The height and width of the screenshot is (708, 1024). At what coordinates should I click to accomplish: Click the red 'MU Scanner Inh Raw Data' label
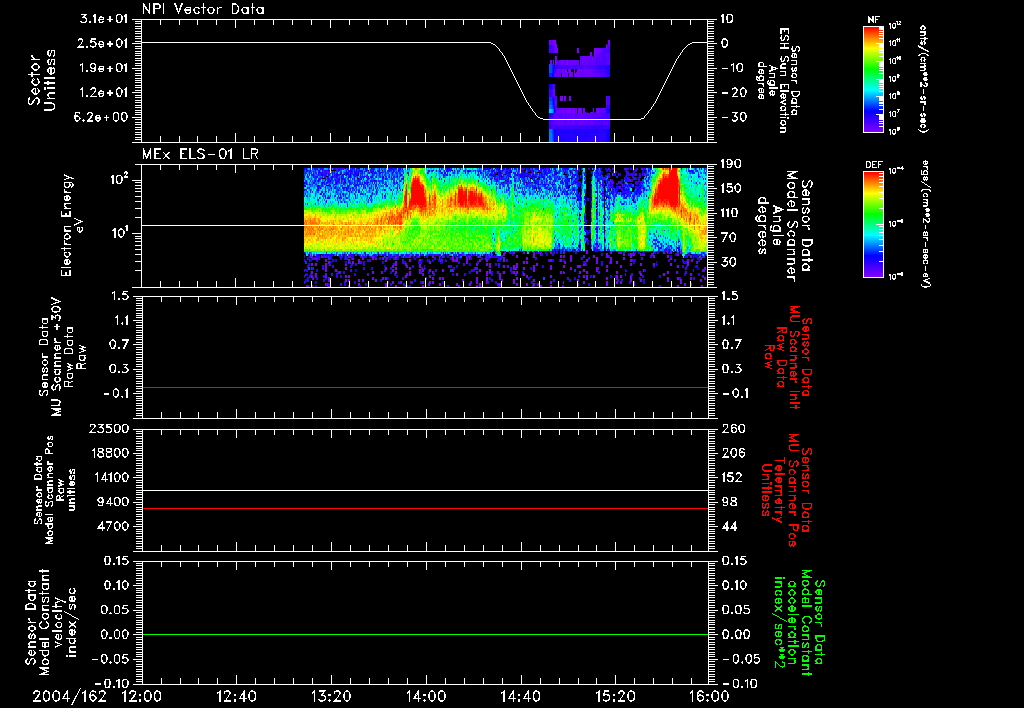tap(787, 358)
